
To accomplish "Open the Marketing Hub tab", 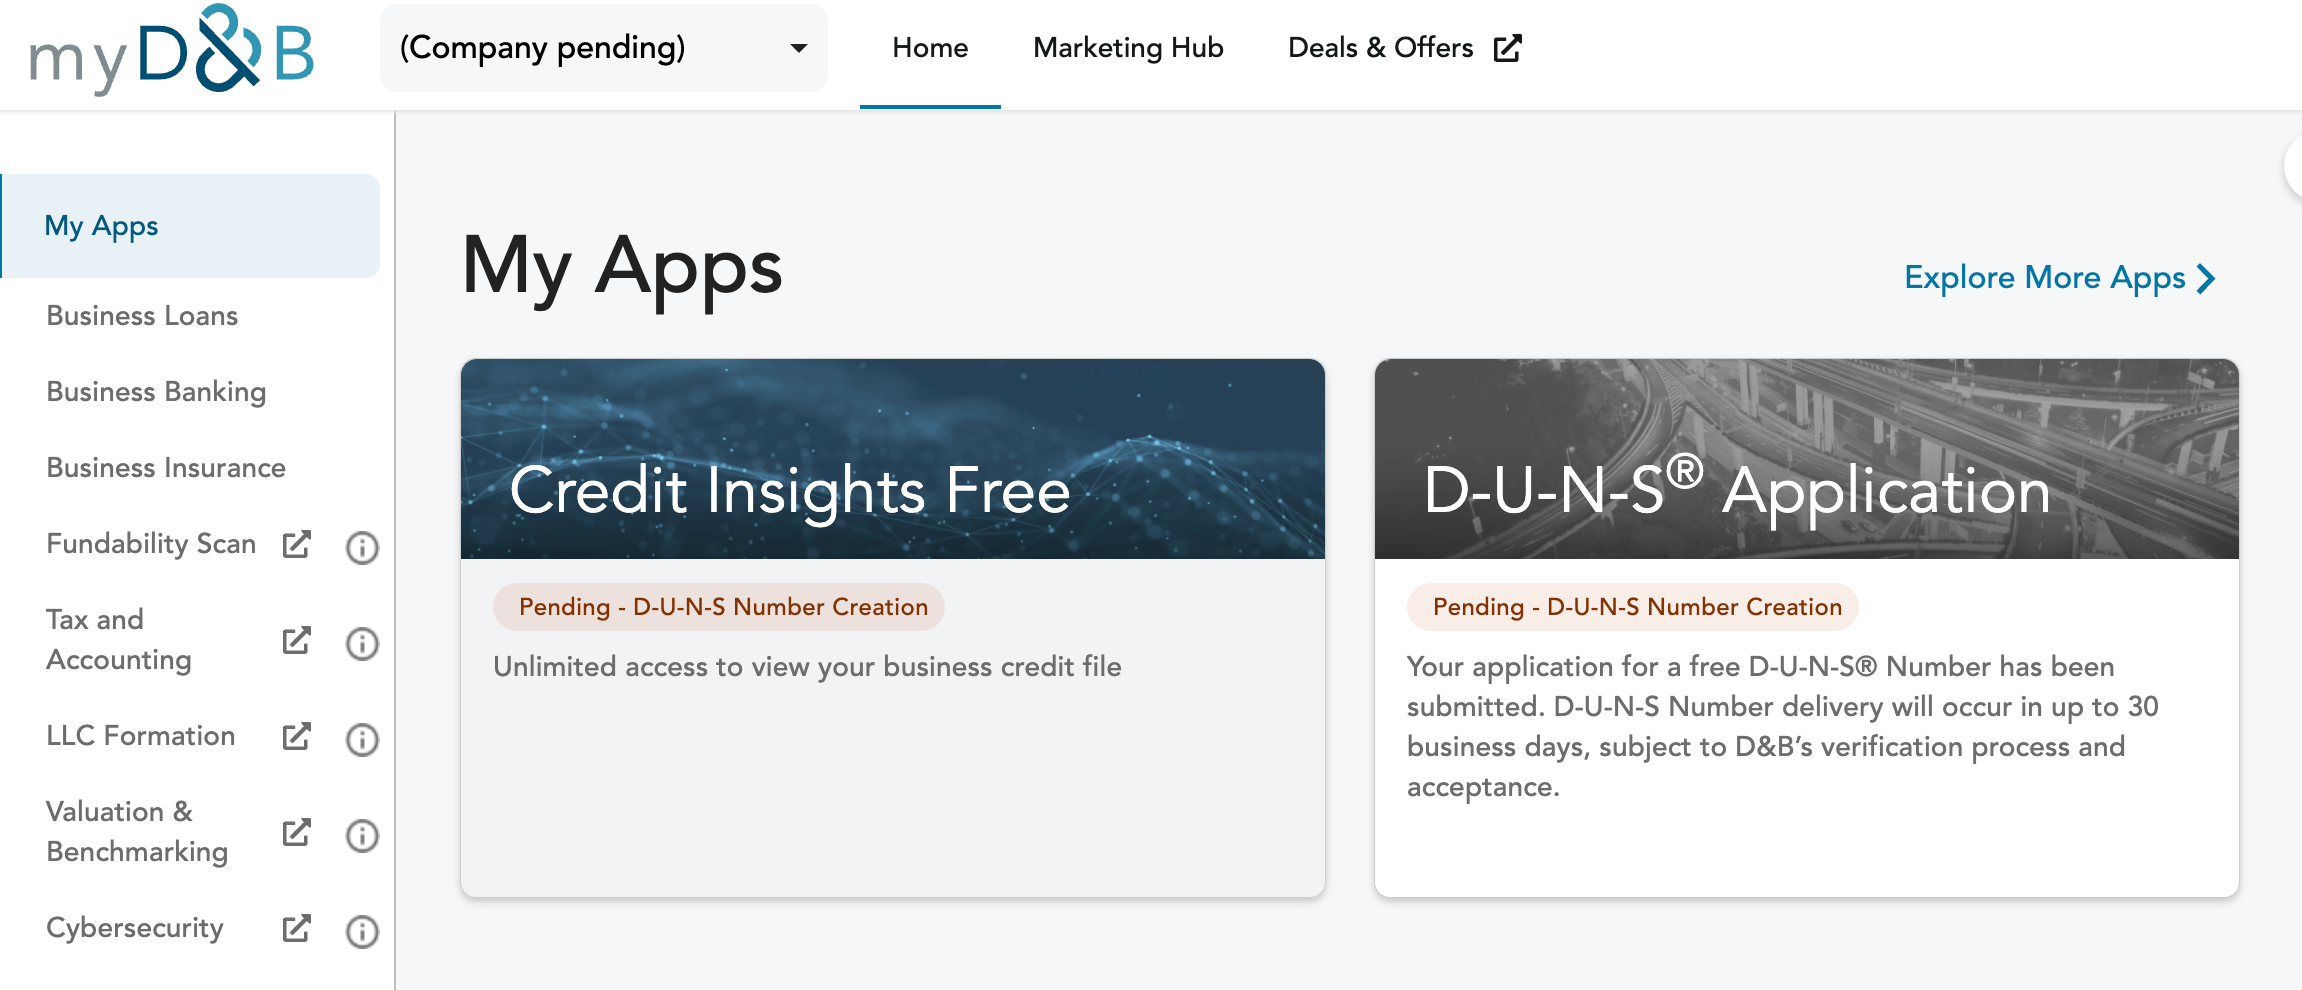I will click(x=1128, y=48).
